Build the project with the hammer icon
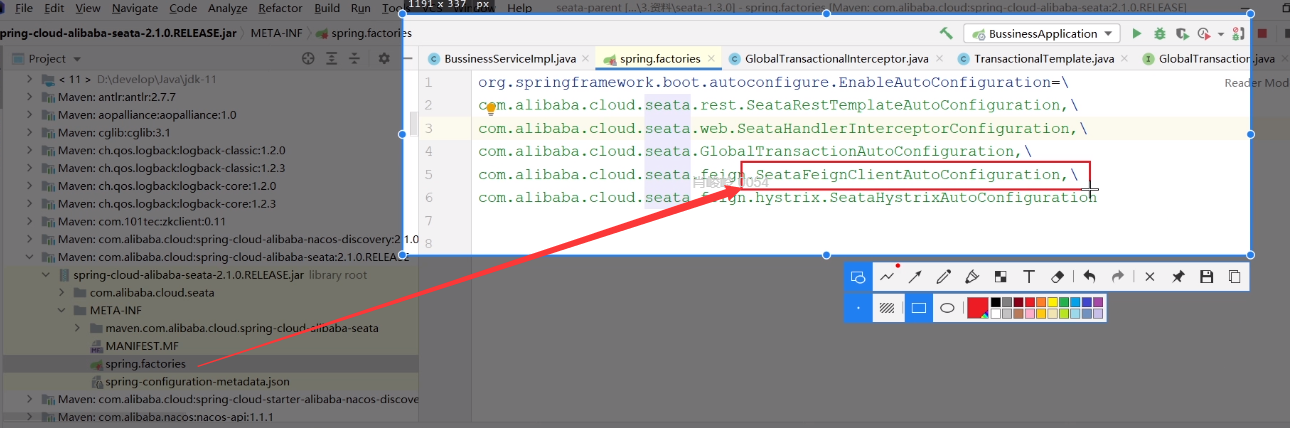This screenshot has height=428, width=1290. coord(946,34)
